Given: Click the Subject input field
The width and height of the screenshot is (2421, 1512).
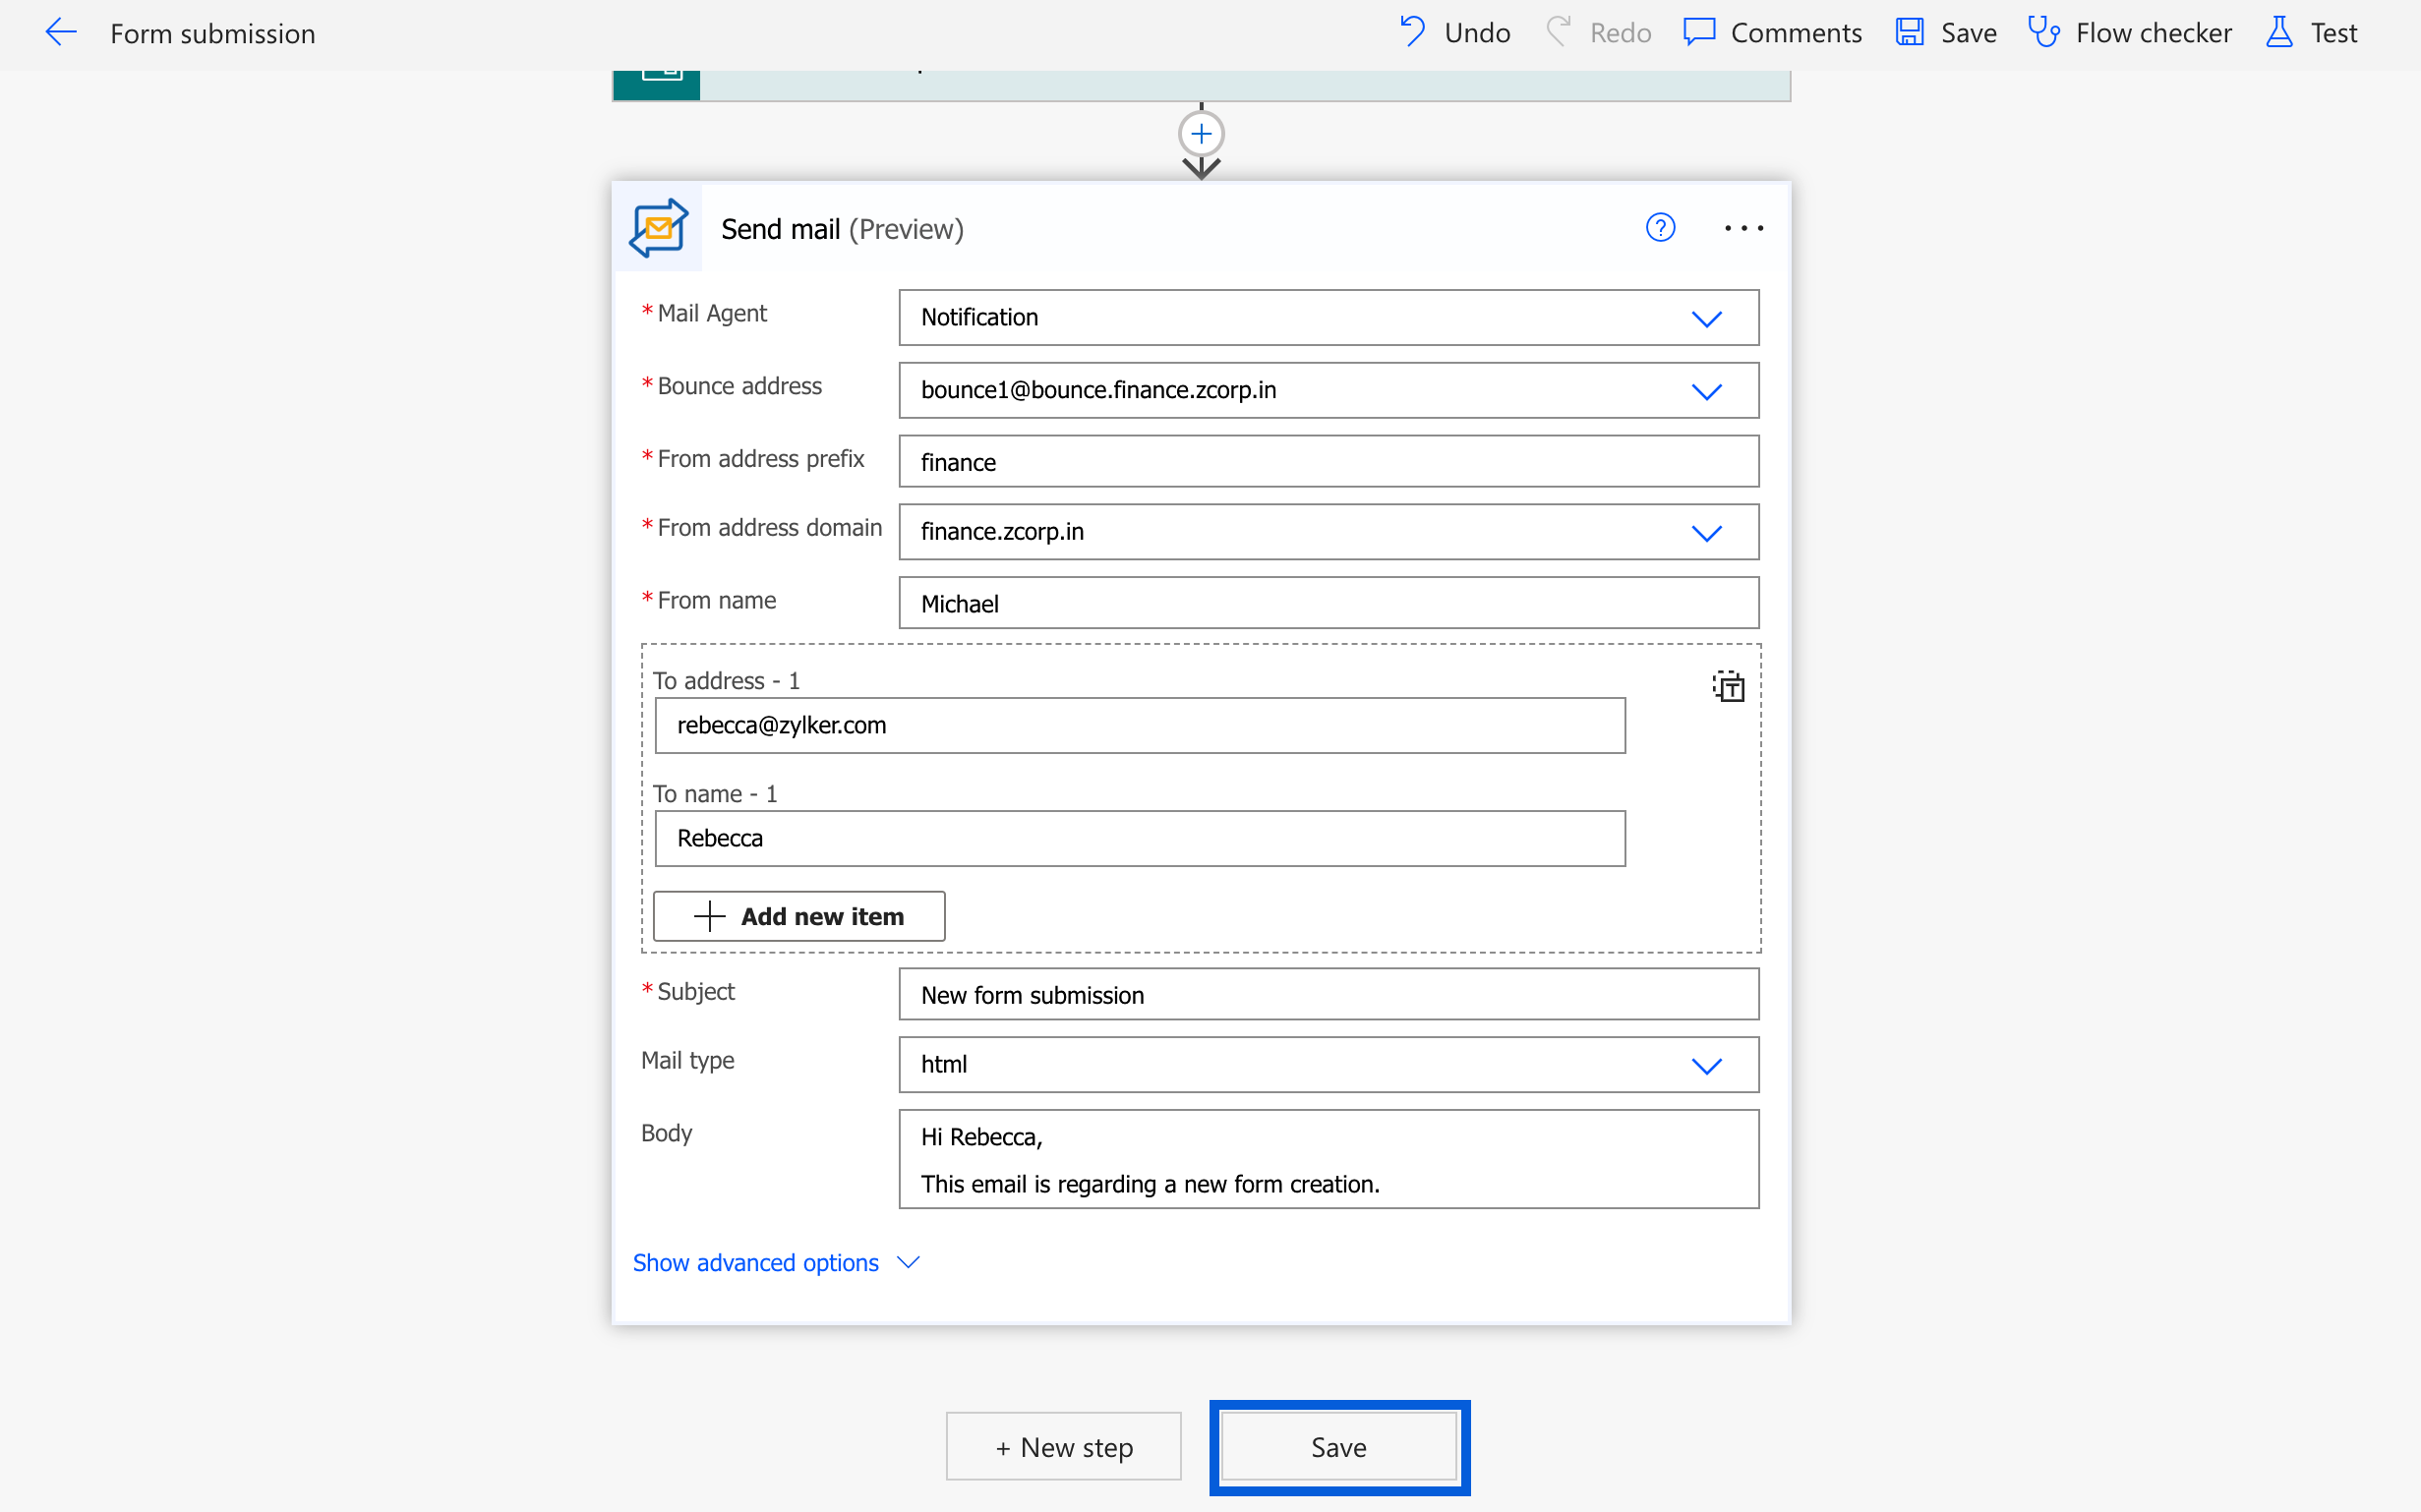Looking at the screenshot, I should (1328, 995).
